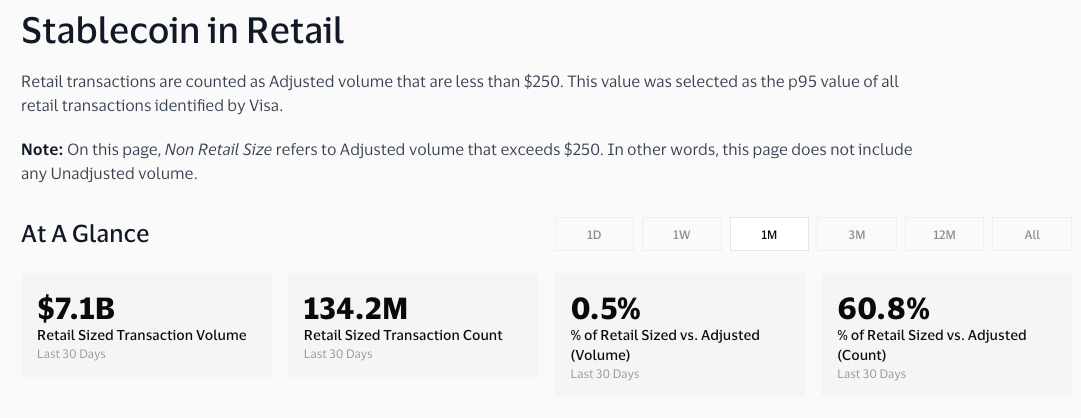The height and width of the screenshot is (418, 1081).
Task: Click the 60.8% count percentage value
Action: click(883, 307)
